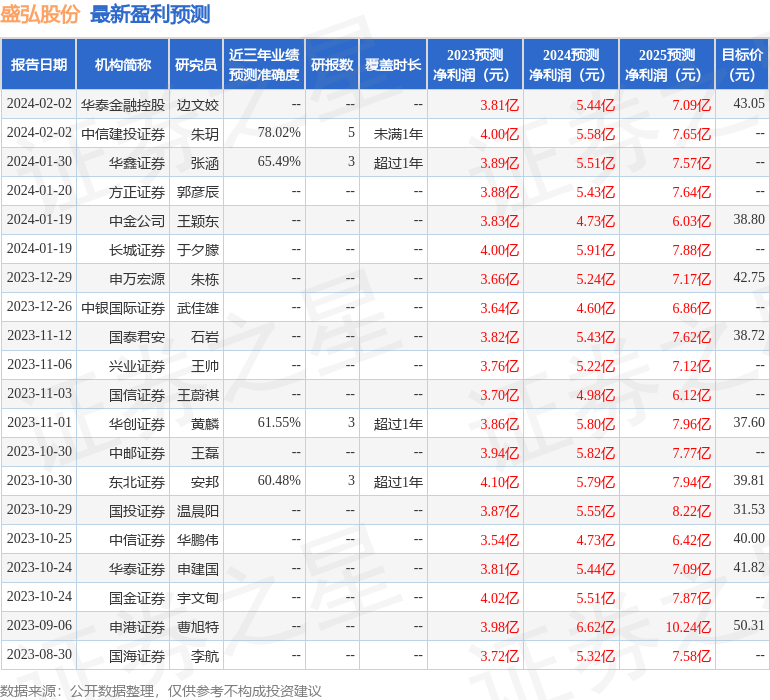Click target price 31.53
The image size is (770, 700).
[x=749, y=509]
